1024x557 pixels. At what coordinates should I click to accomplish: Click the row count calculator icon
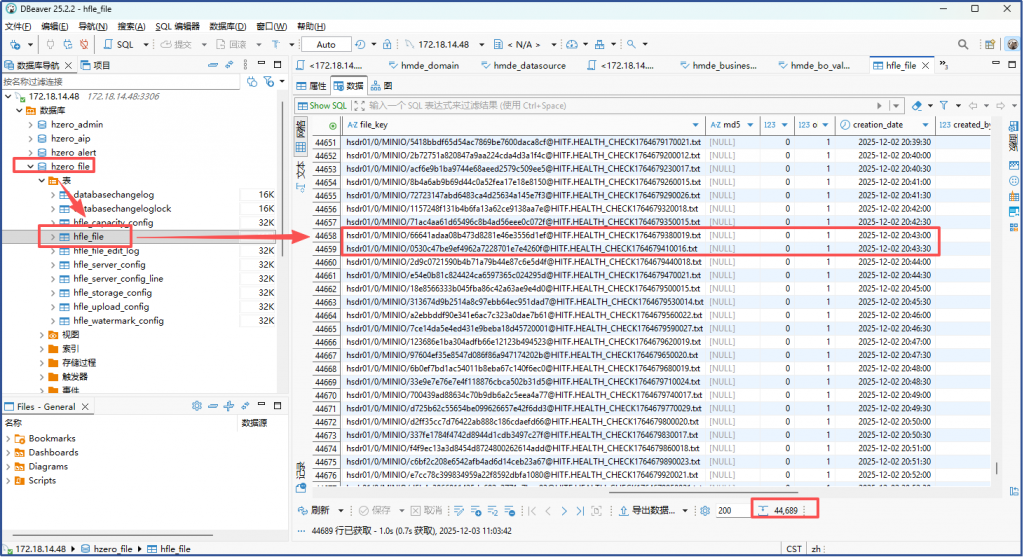click(x=762, y=510)
